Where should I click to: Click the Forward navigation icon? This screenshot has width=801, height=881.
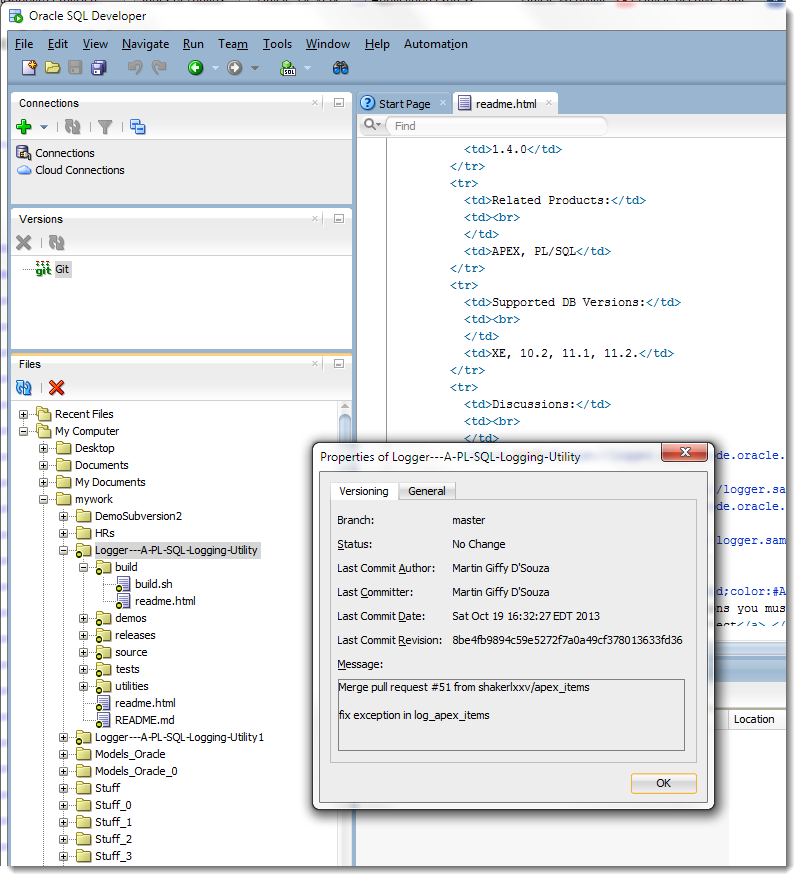pos(234,68)
